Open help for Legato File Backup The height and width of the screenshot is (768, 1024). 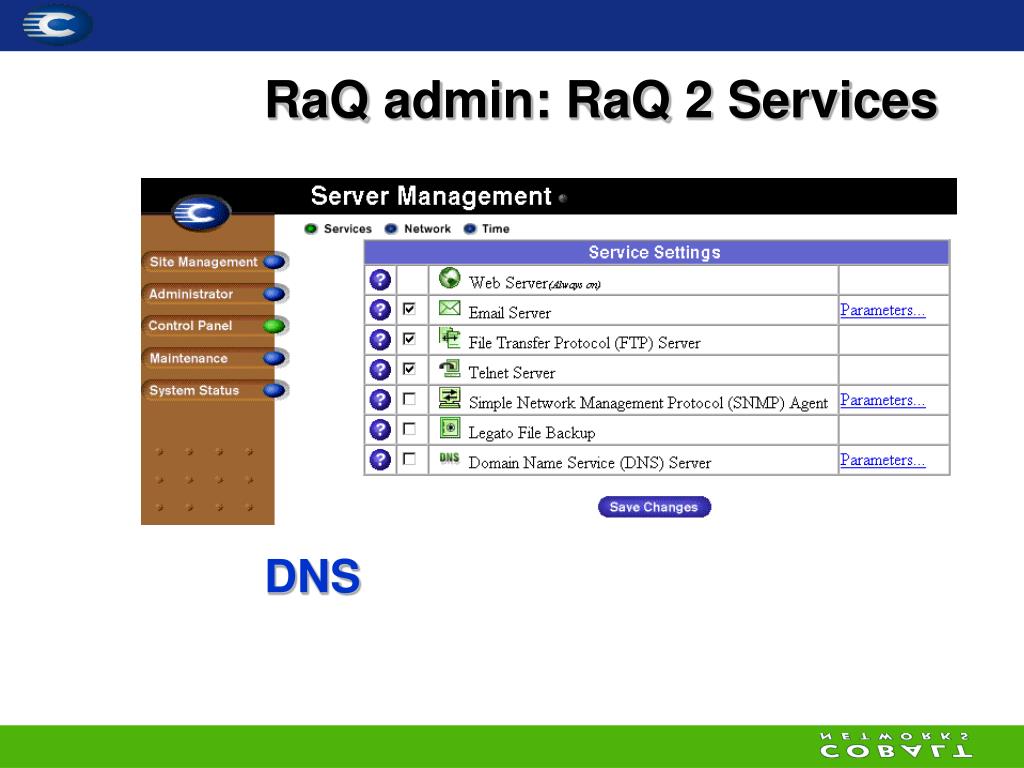point(380,430)
